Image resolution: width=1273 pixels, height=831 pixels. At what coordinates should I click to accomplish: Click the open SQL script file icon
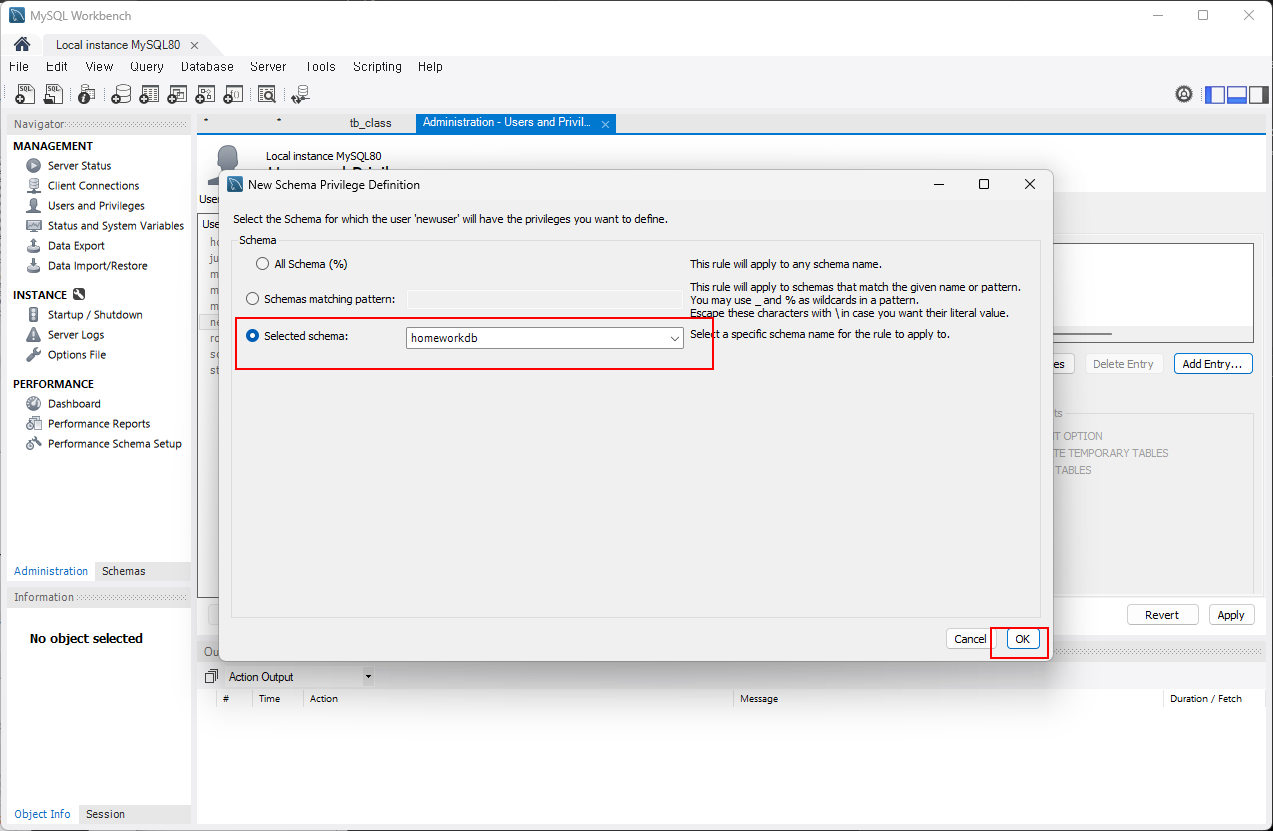tap(54, 94)
